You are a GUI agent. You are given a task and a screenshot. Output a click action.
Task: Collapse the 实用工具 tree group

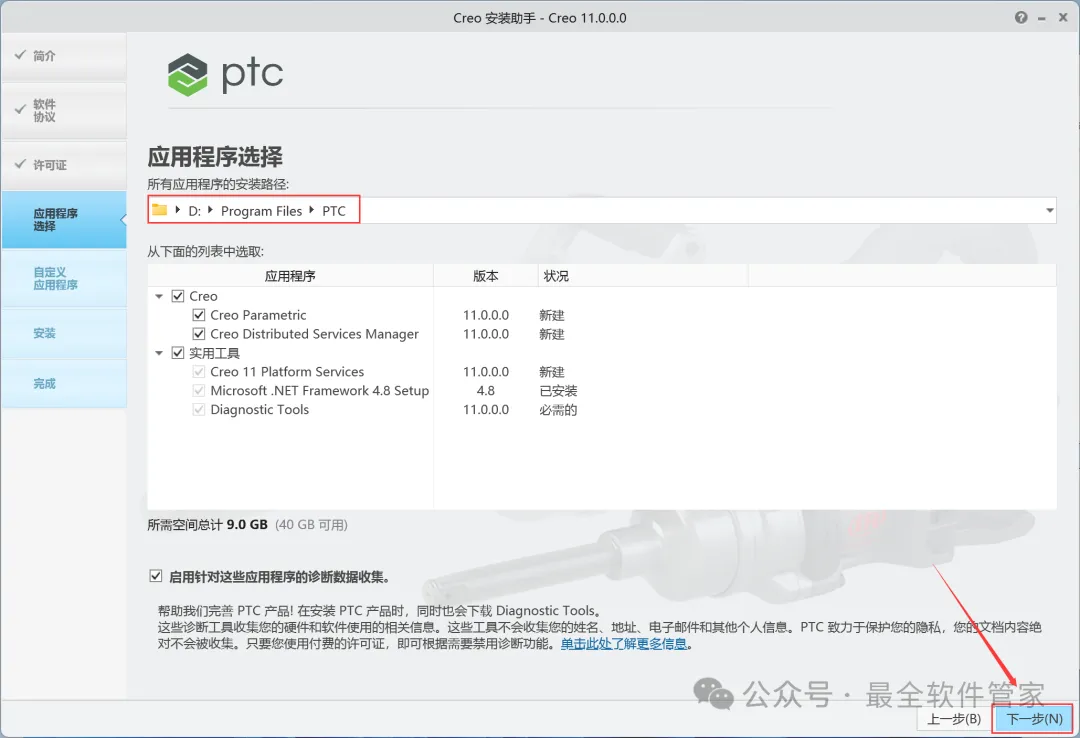[x=159, y=353]
